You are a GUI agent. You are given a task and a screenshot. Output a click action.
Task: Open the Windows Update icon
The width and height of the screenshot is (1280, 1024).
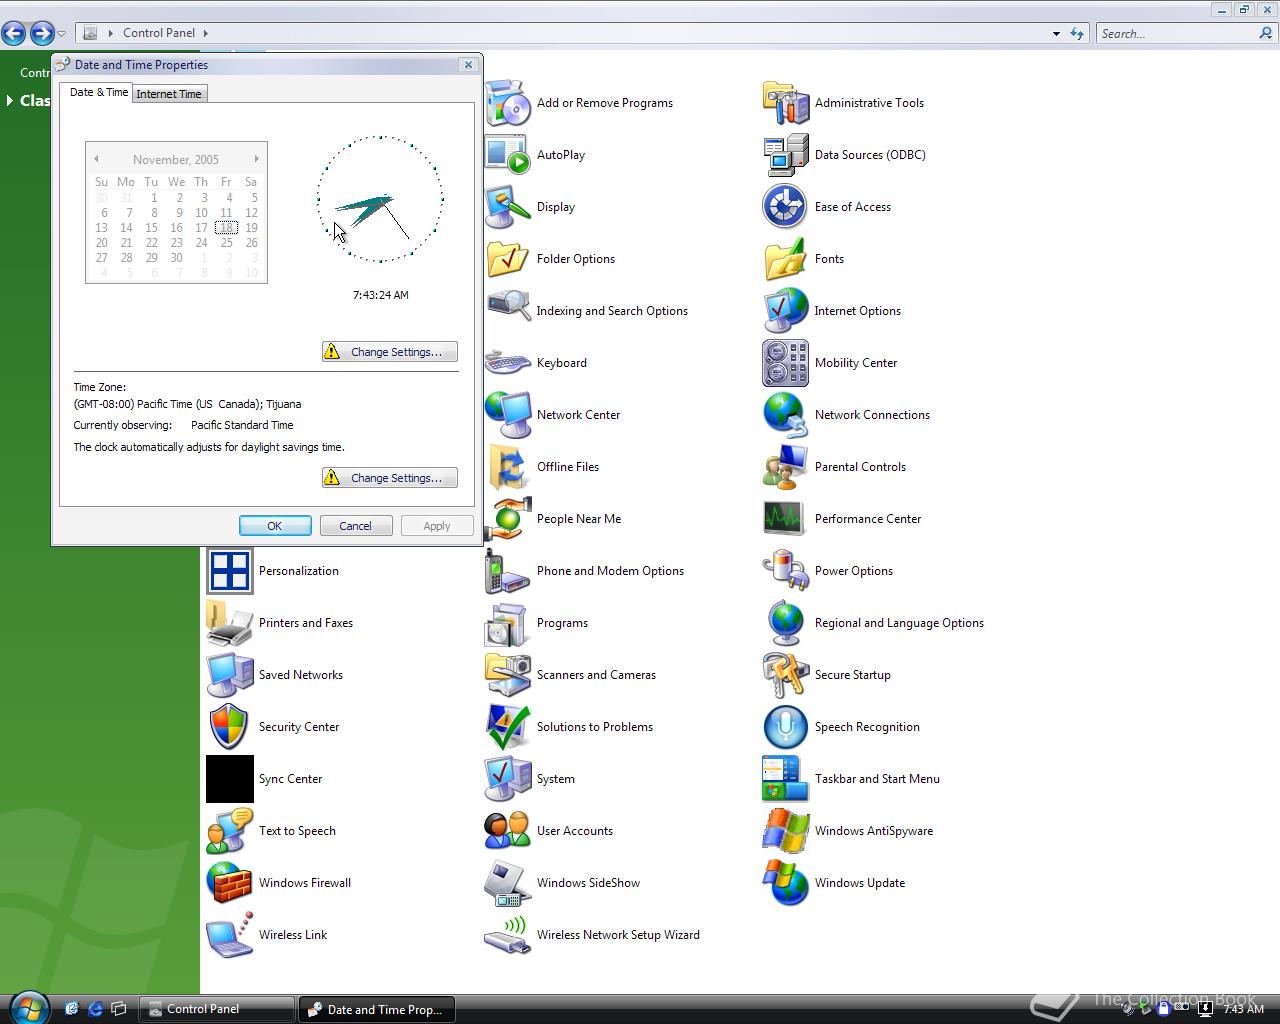click(x=786, y=882)
